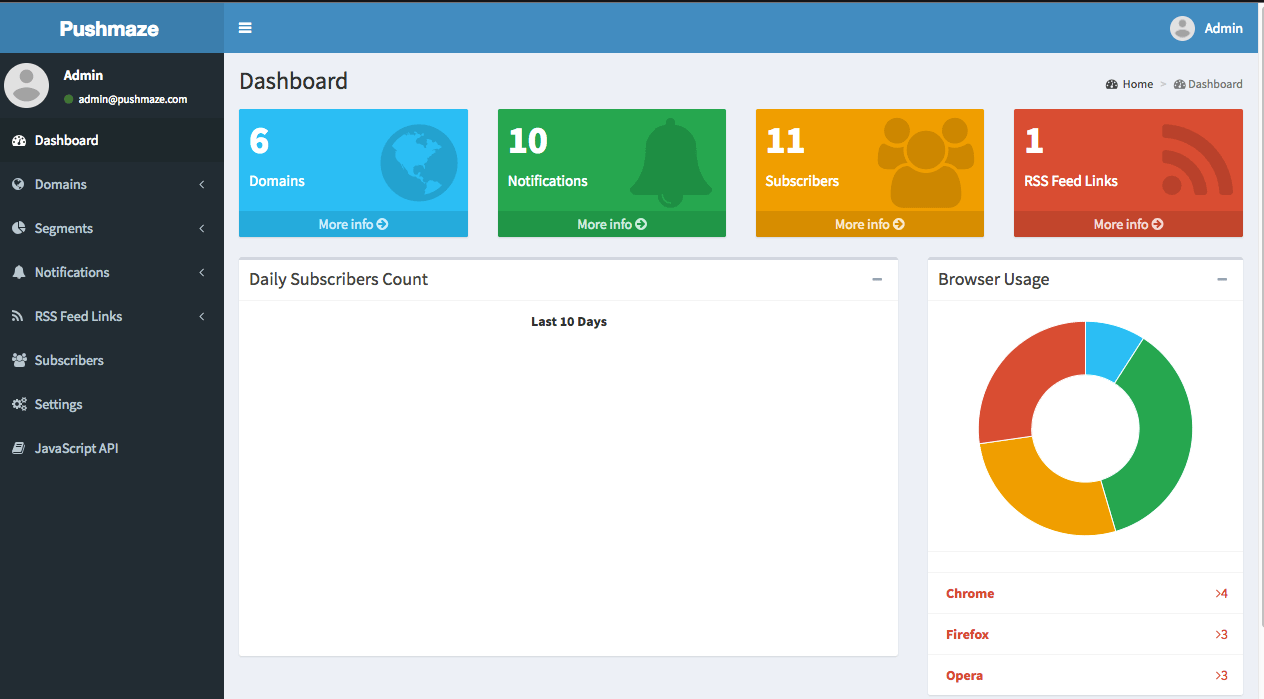1264x699 pixels.
Task: Click the large globe icon on Domains card
Action: [419, 163]
